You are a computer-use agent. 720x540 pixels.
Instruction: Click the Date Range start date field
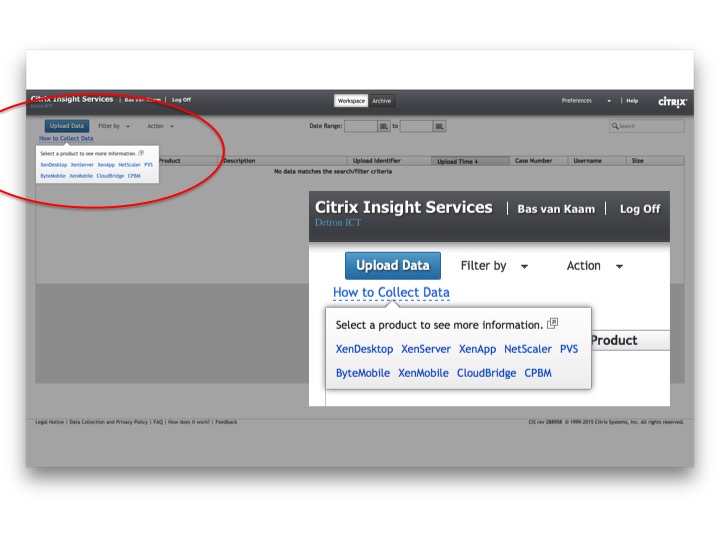click(361, 126)
